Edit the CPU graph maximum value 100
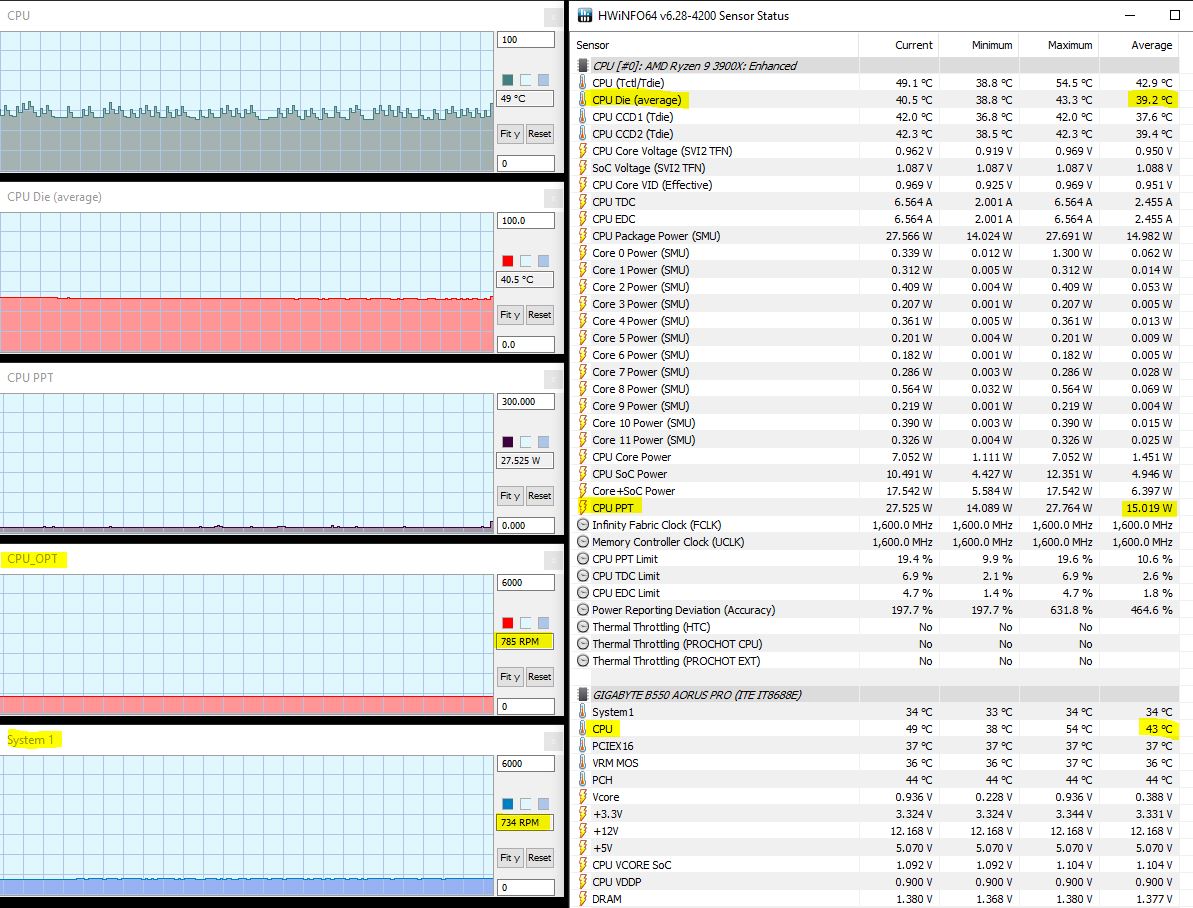 525,40
